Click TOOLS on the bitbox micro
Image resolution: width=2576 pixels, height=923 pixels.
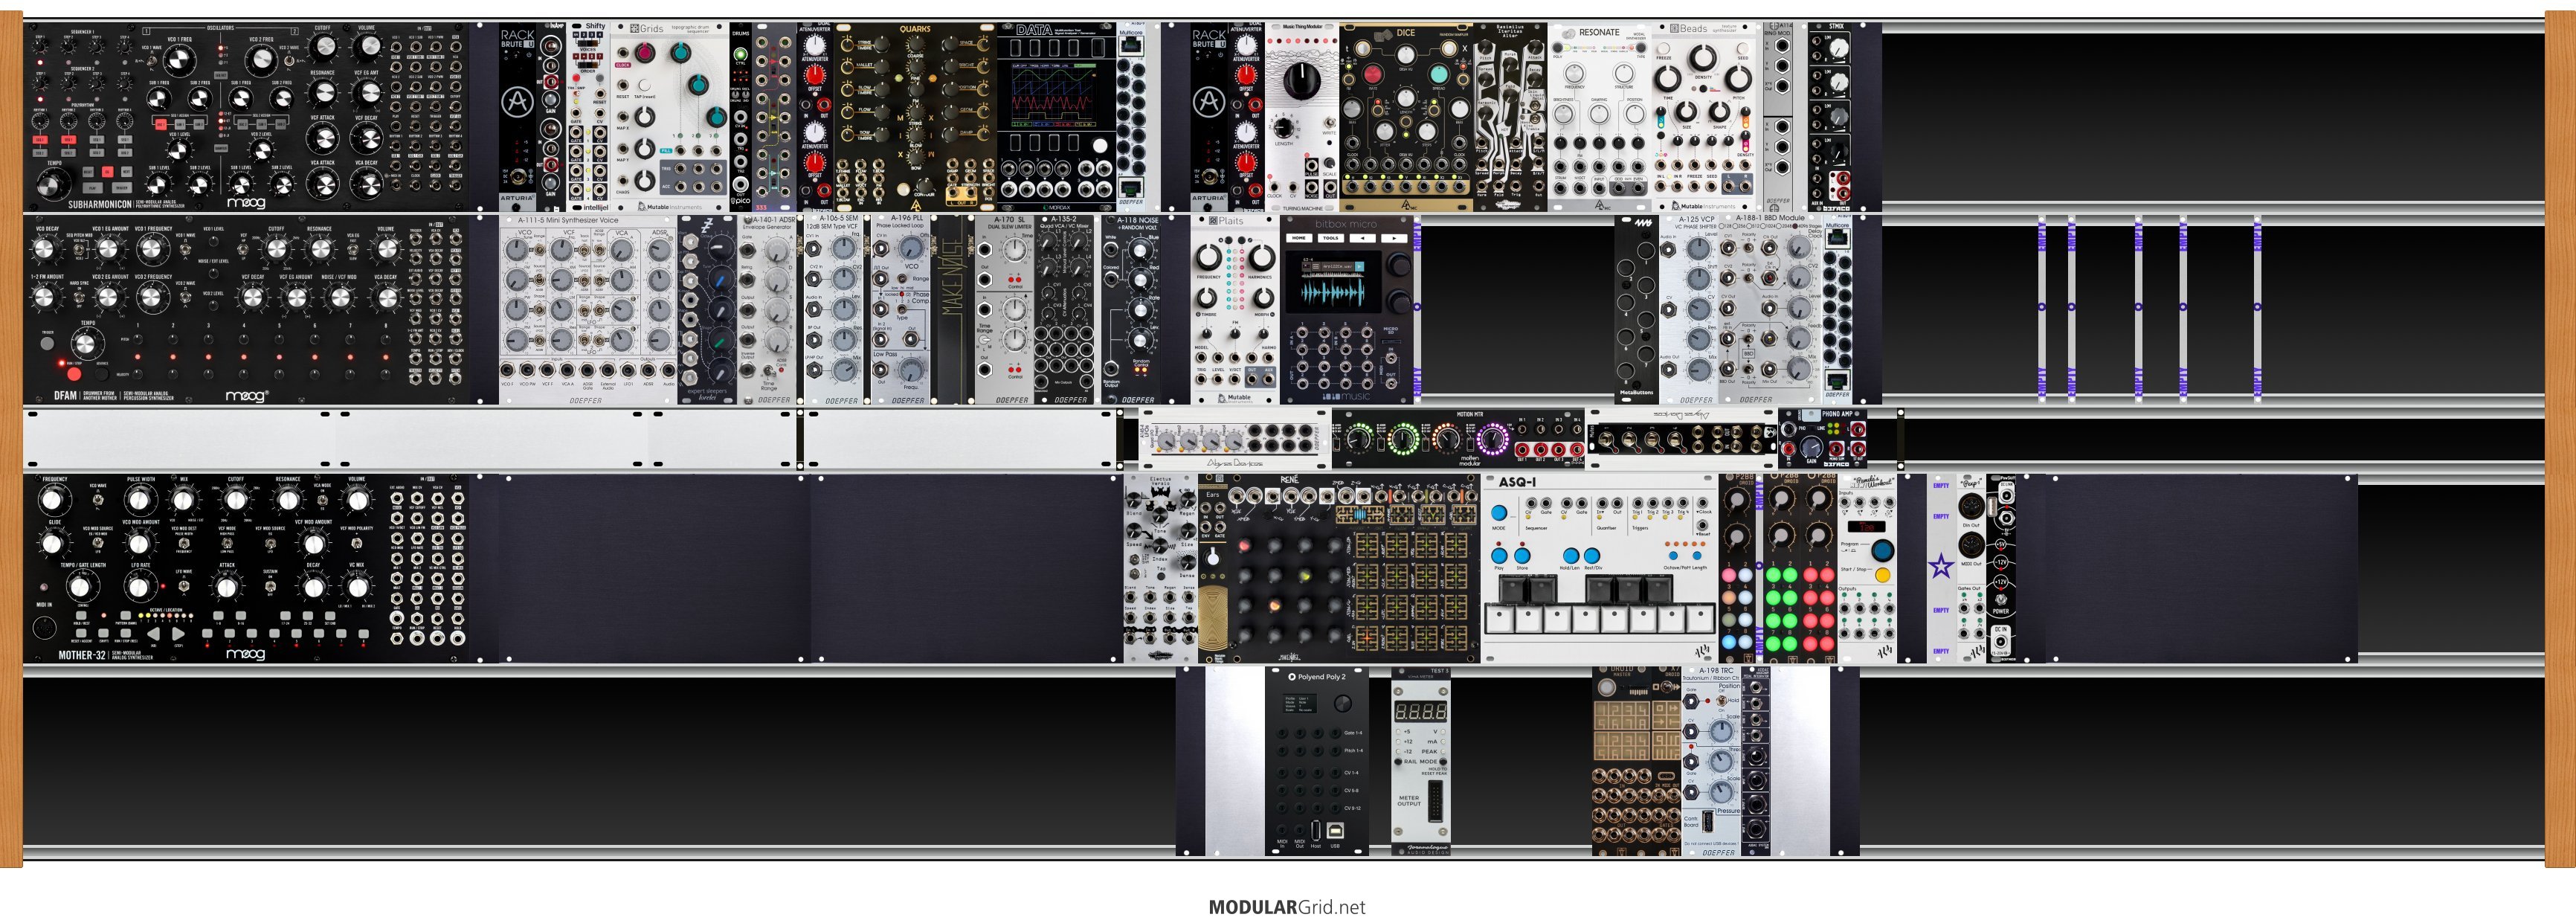pos(1331,238)
